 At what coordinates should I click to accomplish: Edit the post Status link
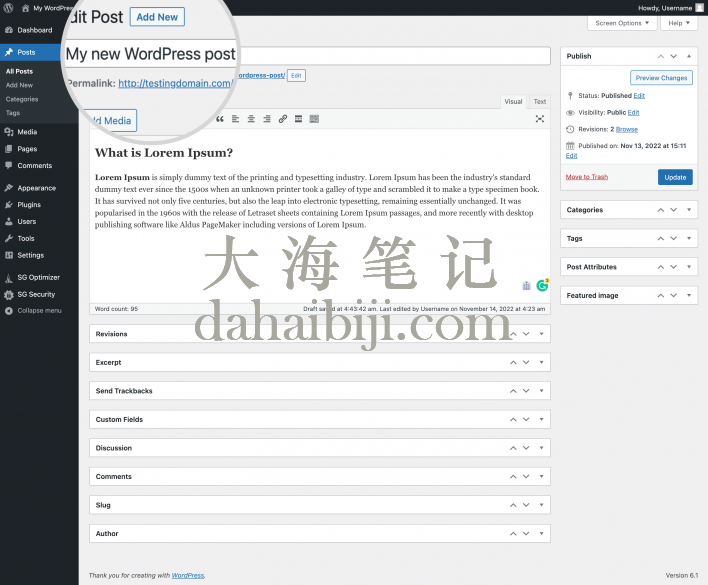click(639, 96)
